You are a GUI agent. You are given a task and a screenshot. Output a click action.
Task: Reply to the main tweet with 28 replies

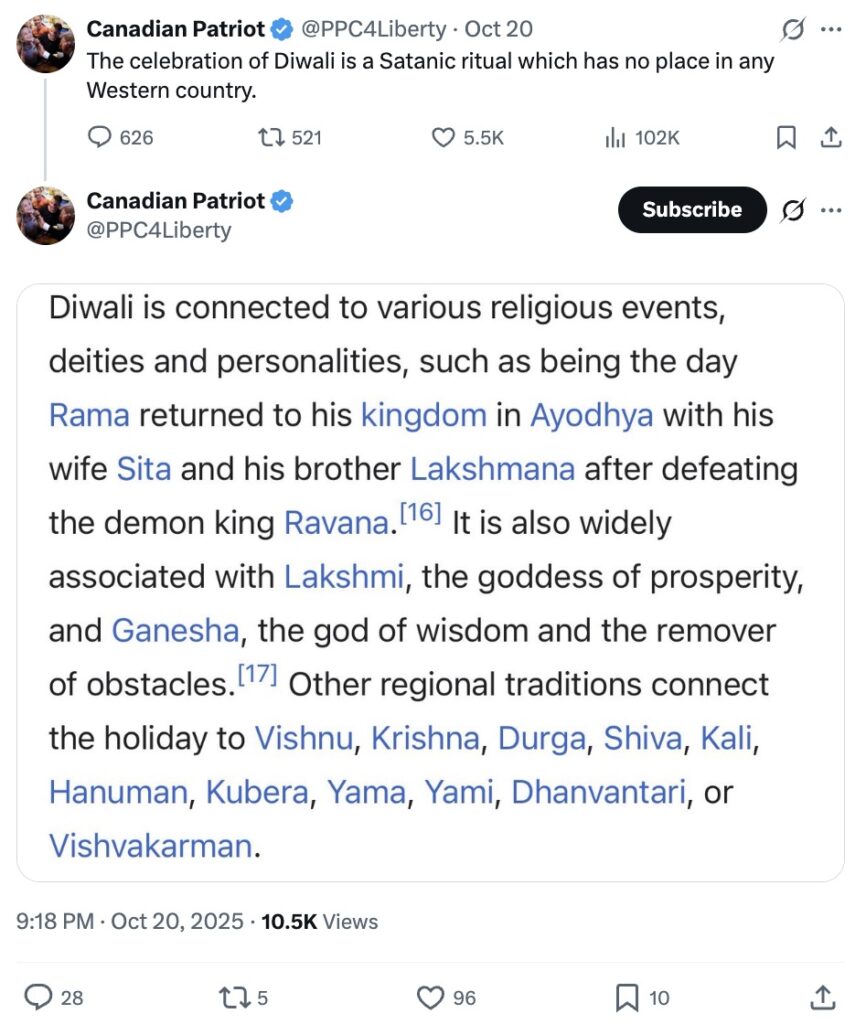[x=38, y=997]
